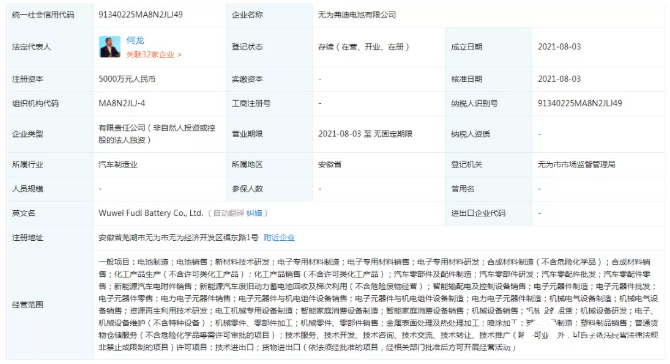
Task: Select the 登记状态 label cell
Action: 269,47
